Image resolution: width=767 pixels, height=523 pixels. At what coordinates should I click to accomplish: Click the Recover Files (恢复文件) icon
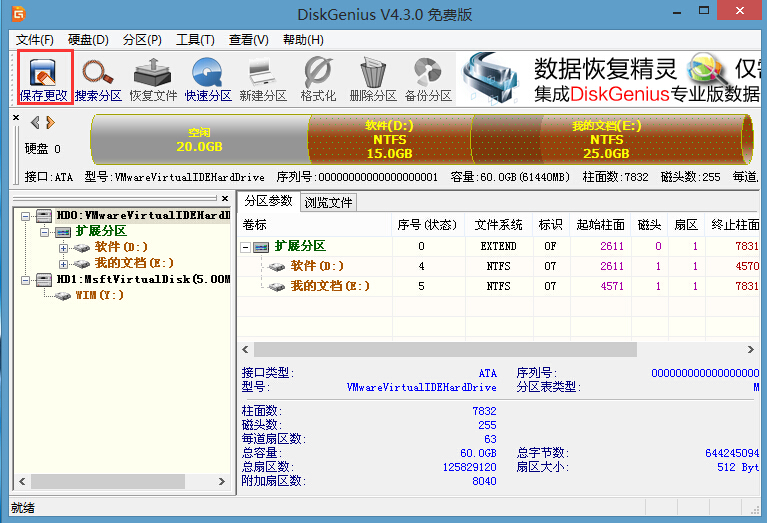pyautogui.click(x=153, y=78)
